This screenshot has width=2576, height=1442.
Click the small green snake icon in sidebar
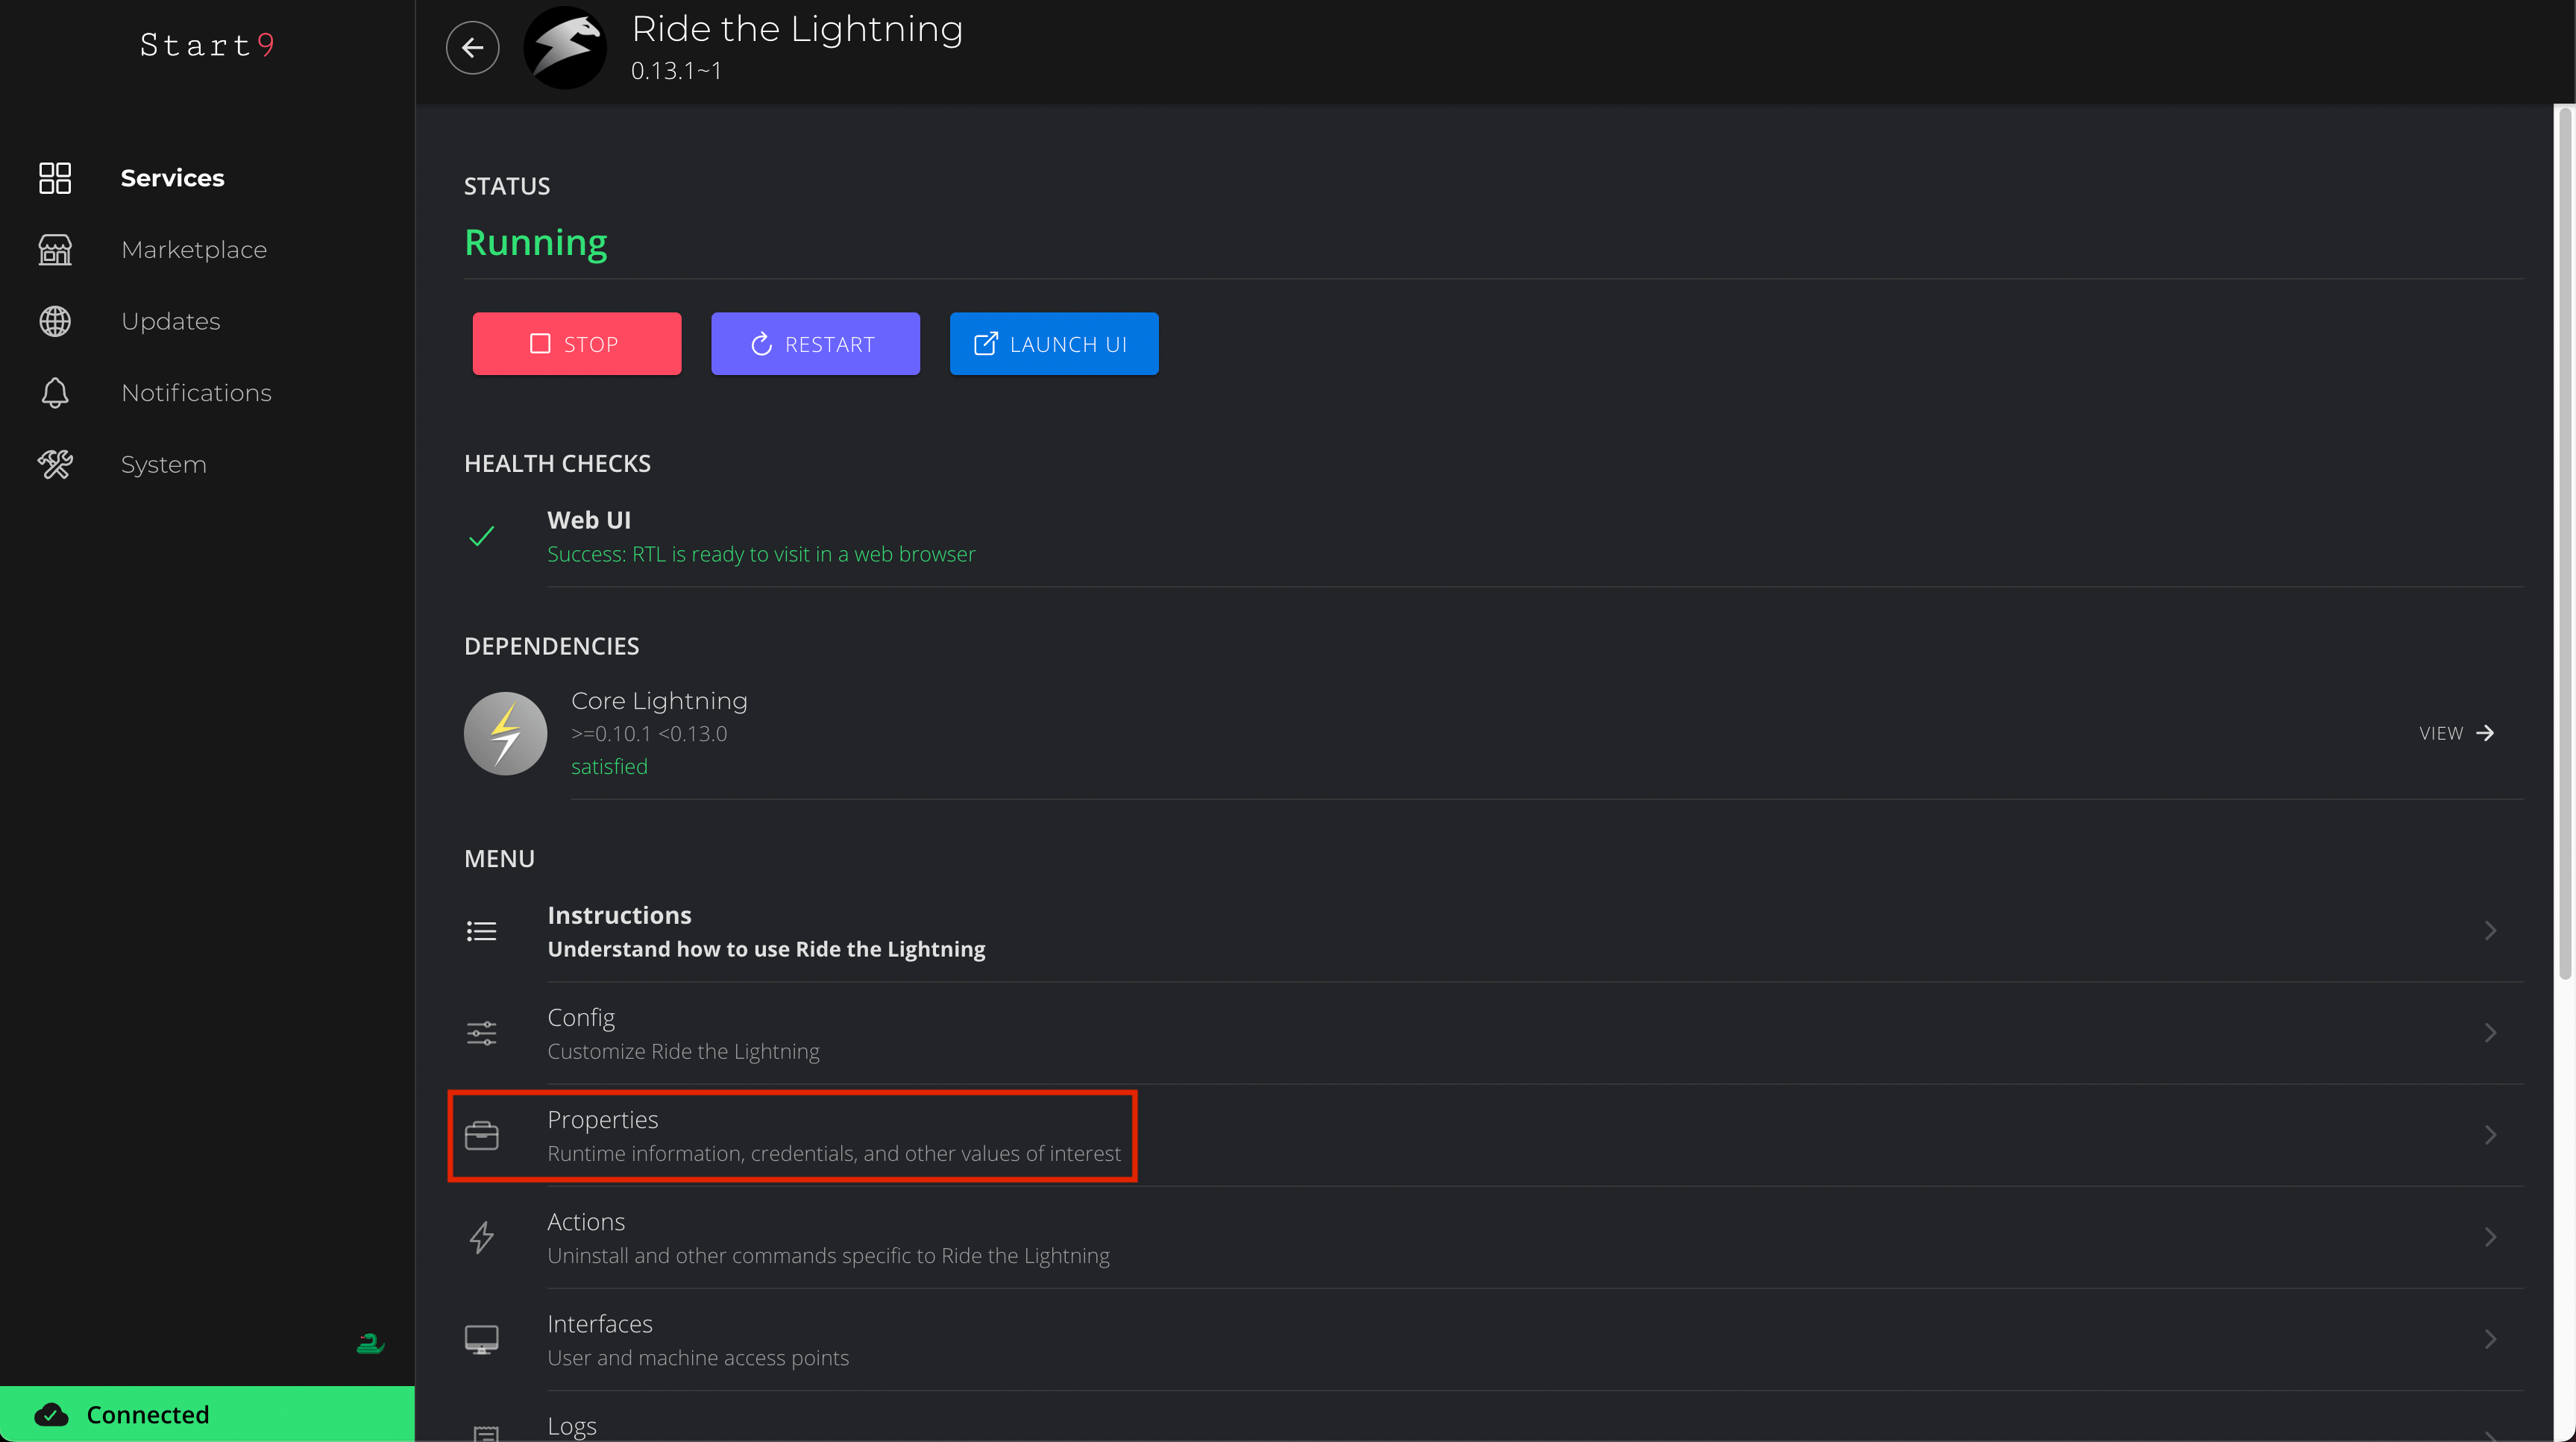pyautogui.click(x=370, y=1343)
